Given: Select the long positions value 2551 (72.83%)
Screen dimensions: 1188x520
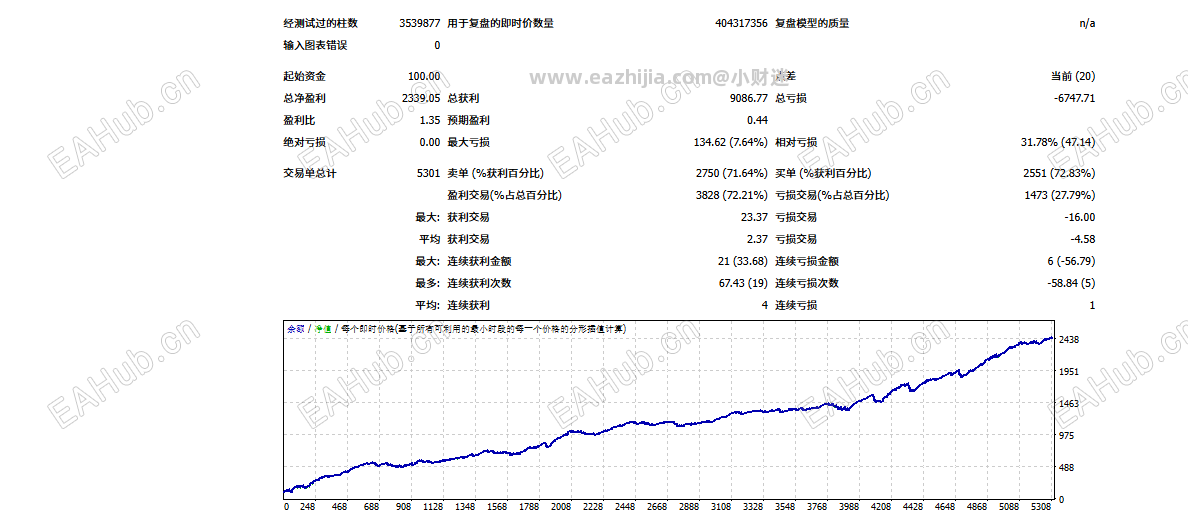Looking at the screenshot, I should pos(1059,174).
